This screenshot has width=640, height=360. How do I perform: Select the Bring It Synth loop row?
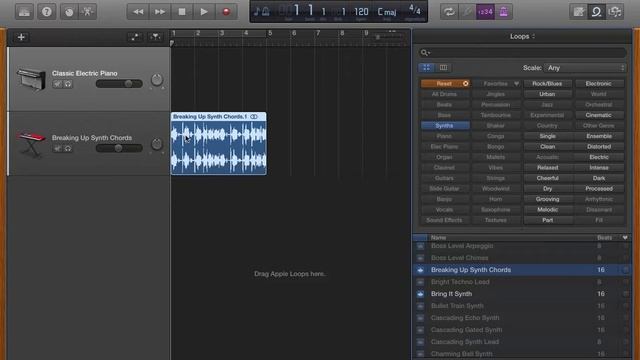522,294
